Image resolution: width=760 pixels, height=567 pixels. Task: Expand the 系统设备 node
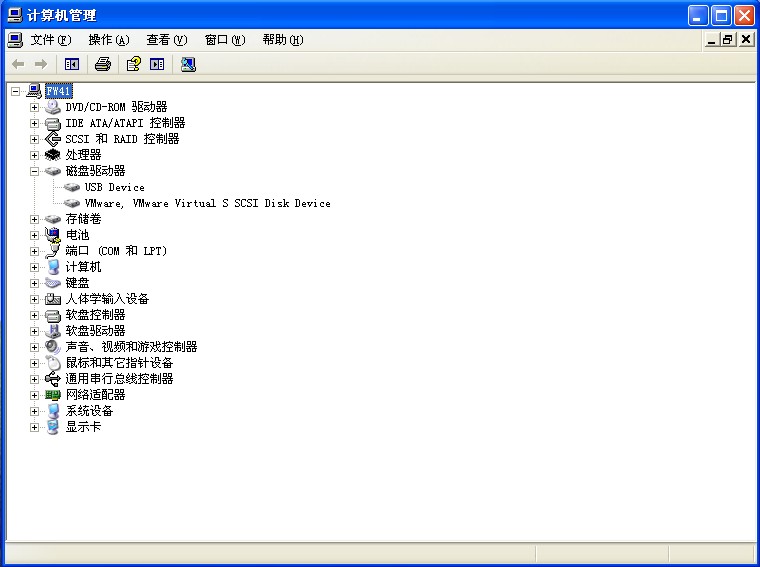point(34,411)
